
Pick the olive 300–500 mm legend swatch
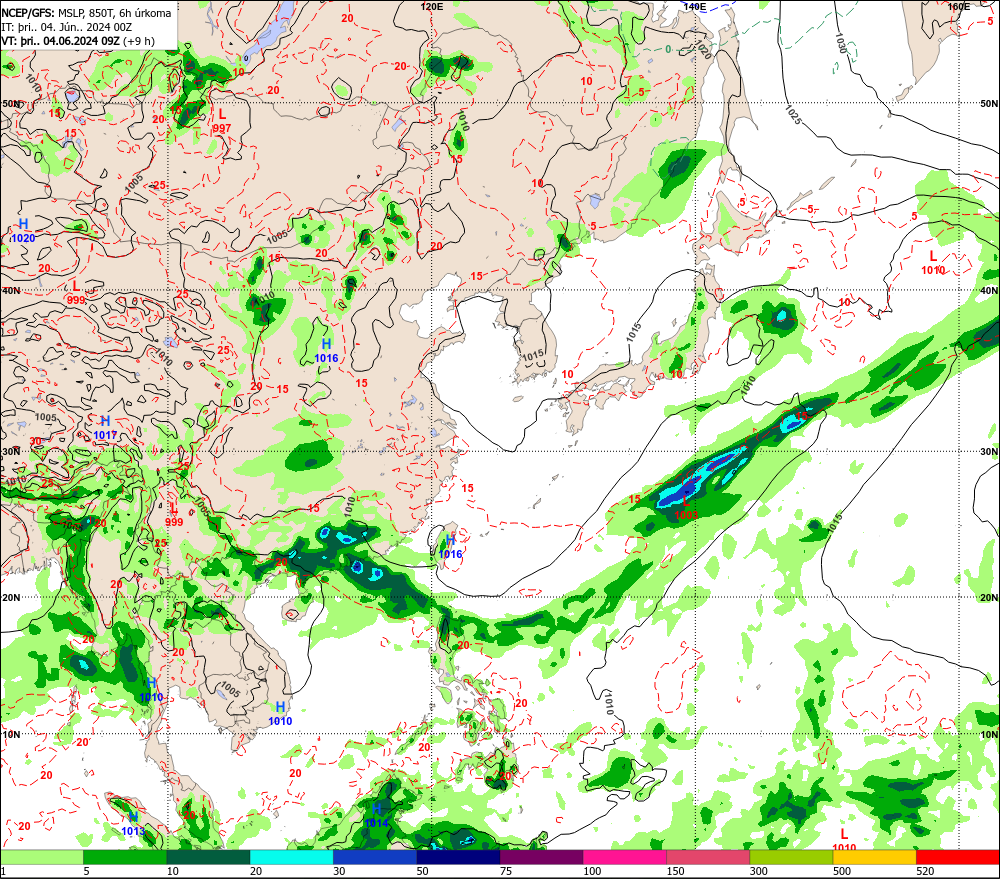coord(791,857)
